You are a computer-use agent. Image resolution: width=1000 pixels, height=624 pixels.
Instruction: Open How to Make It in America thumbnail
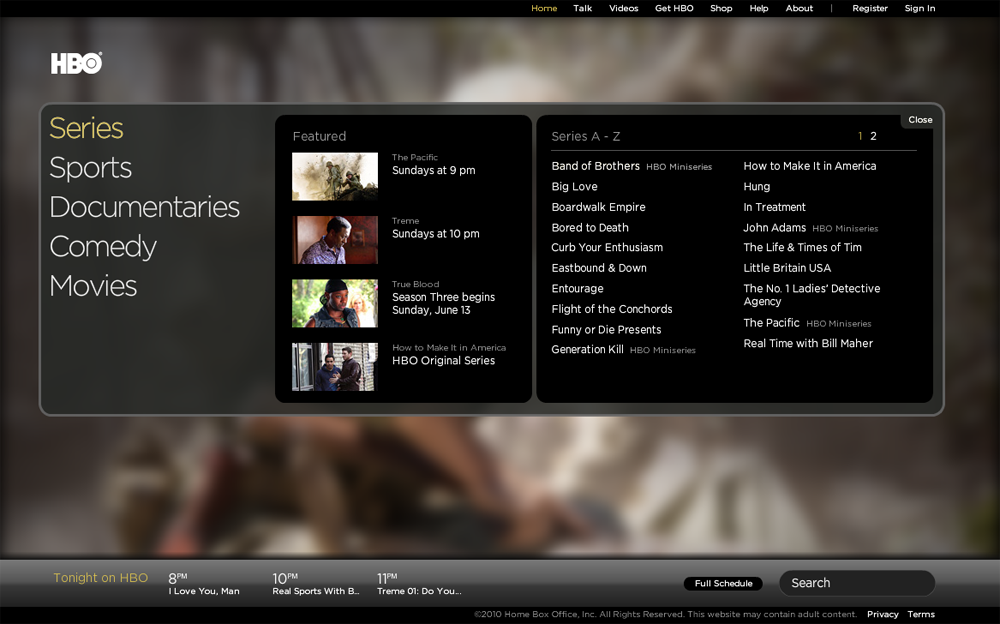[x=335, y=367]
